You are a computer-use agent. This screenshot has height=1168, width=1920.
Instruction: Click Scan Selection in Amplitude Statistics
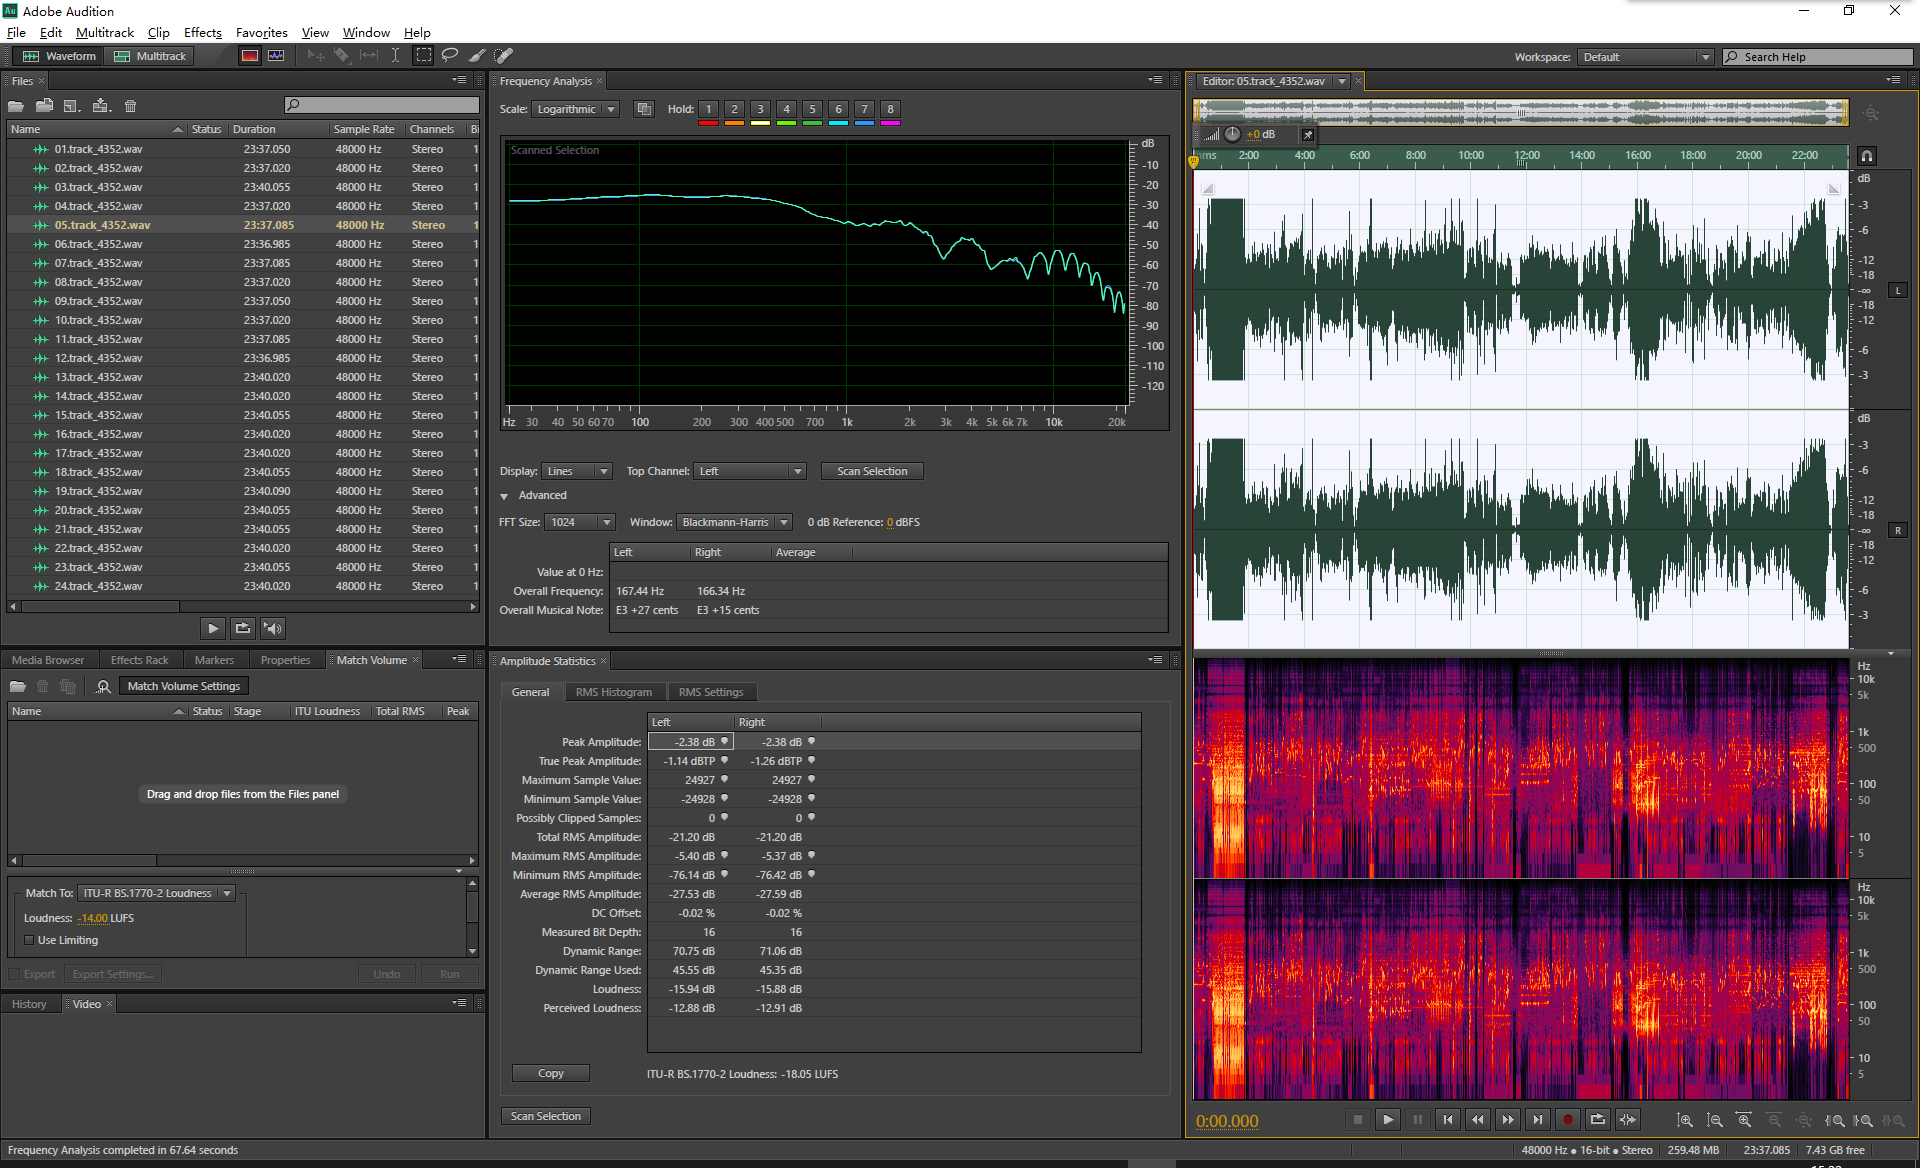point(545,1116)
